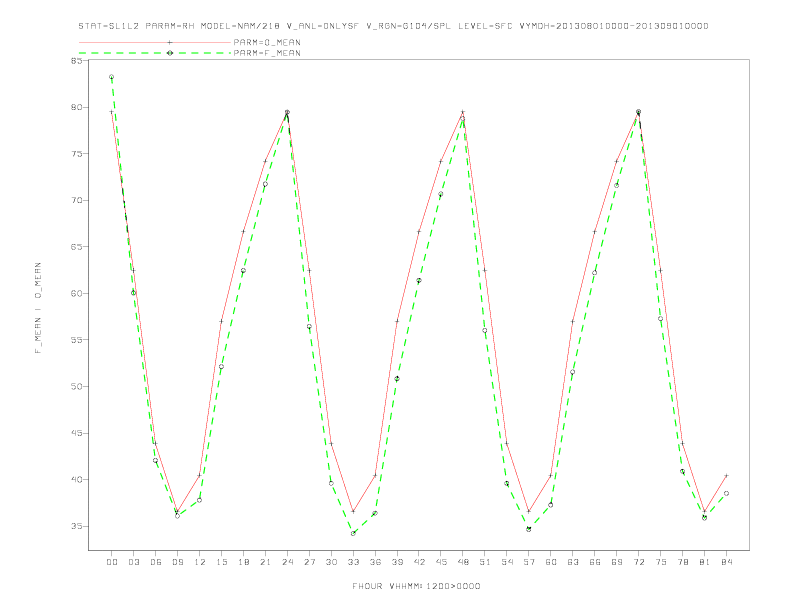Click the x-axis tick label 60
Screen dimensions: 792x612
(551, 562)
